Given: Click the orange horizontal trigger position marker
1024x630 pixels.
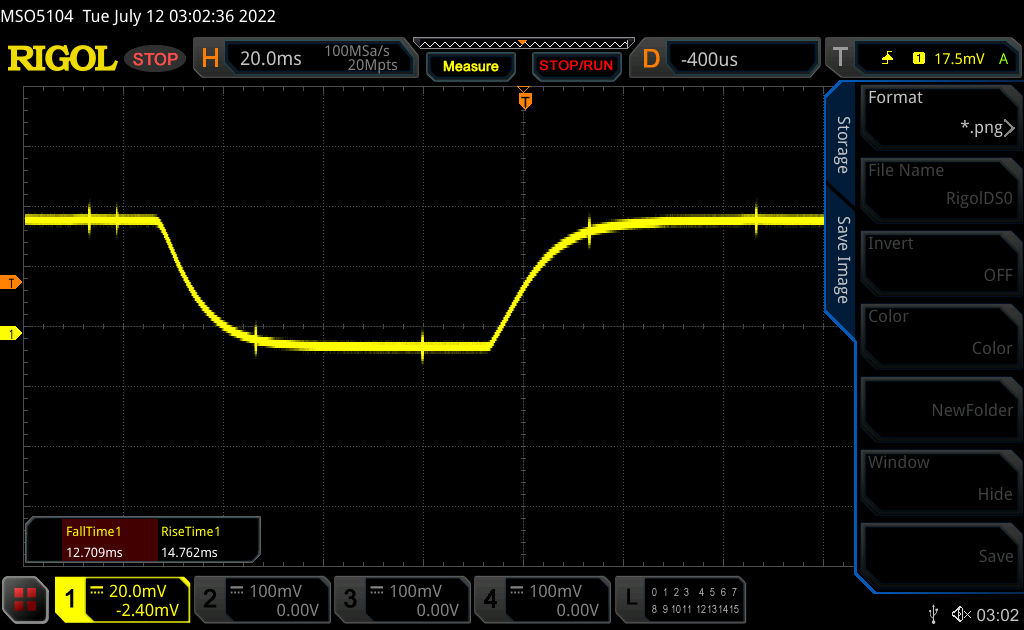Looking at the screenshot, I should point(525,100).
